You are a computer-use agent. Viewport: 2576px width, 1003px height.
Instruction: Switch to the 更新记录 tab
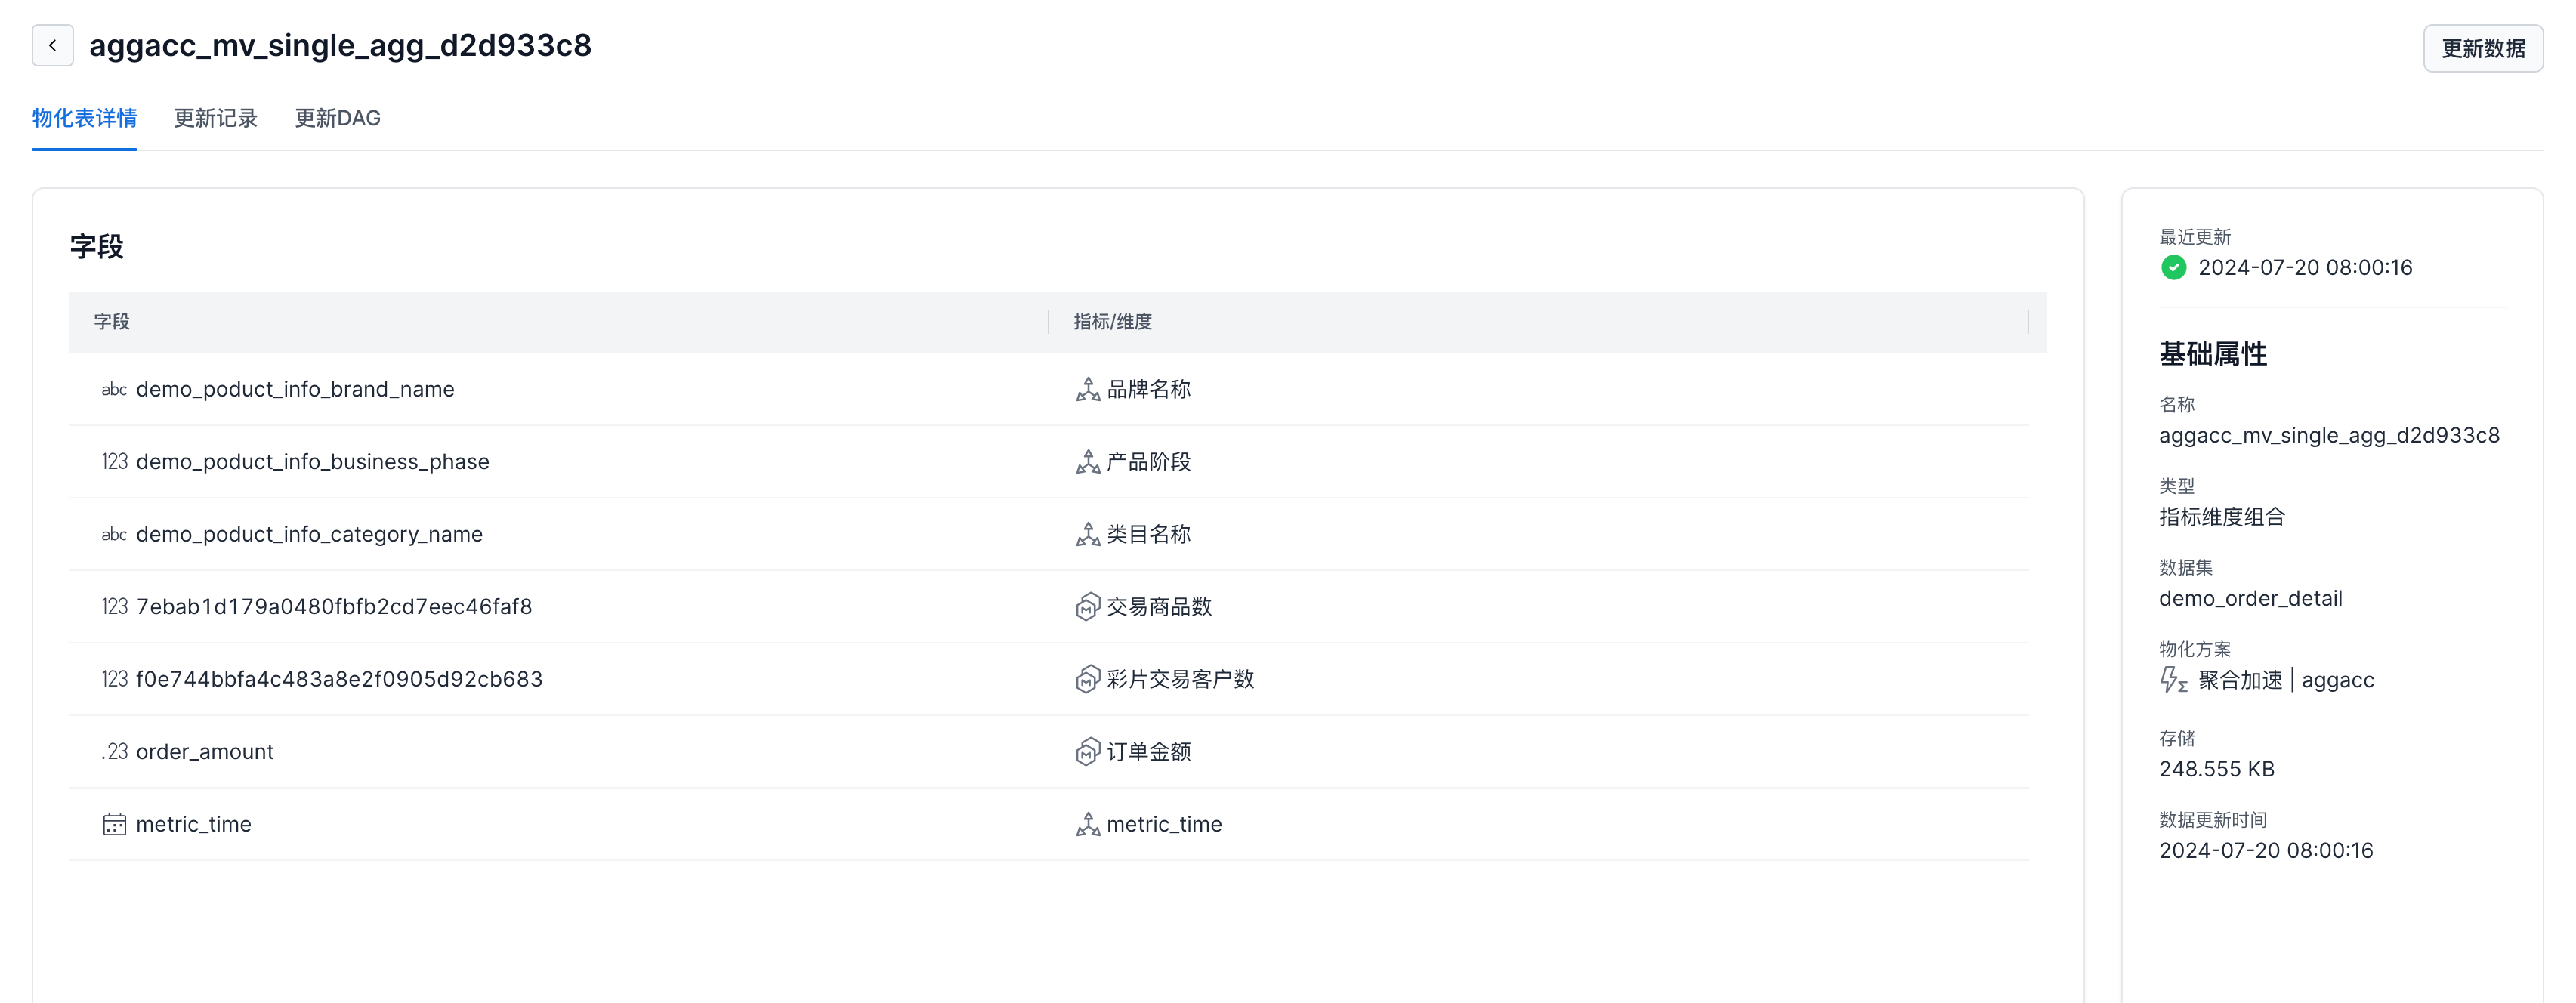(215, 118)
